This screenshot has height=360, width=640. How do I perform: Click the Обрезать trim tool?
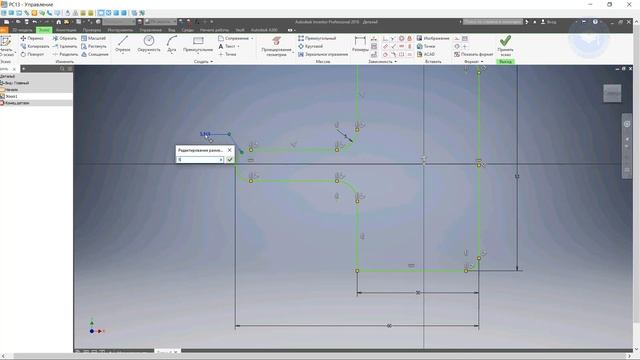click(x=64, y=38)
